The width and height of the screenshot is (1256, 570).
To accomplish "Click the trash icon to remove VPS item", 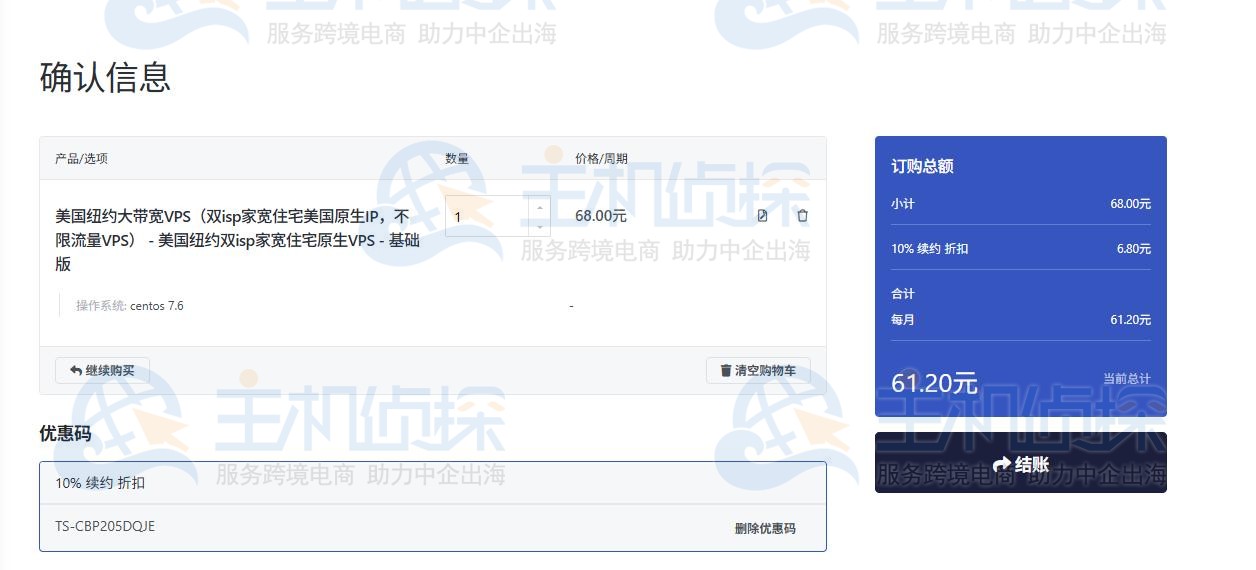I will (802, 216).
